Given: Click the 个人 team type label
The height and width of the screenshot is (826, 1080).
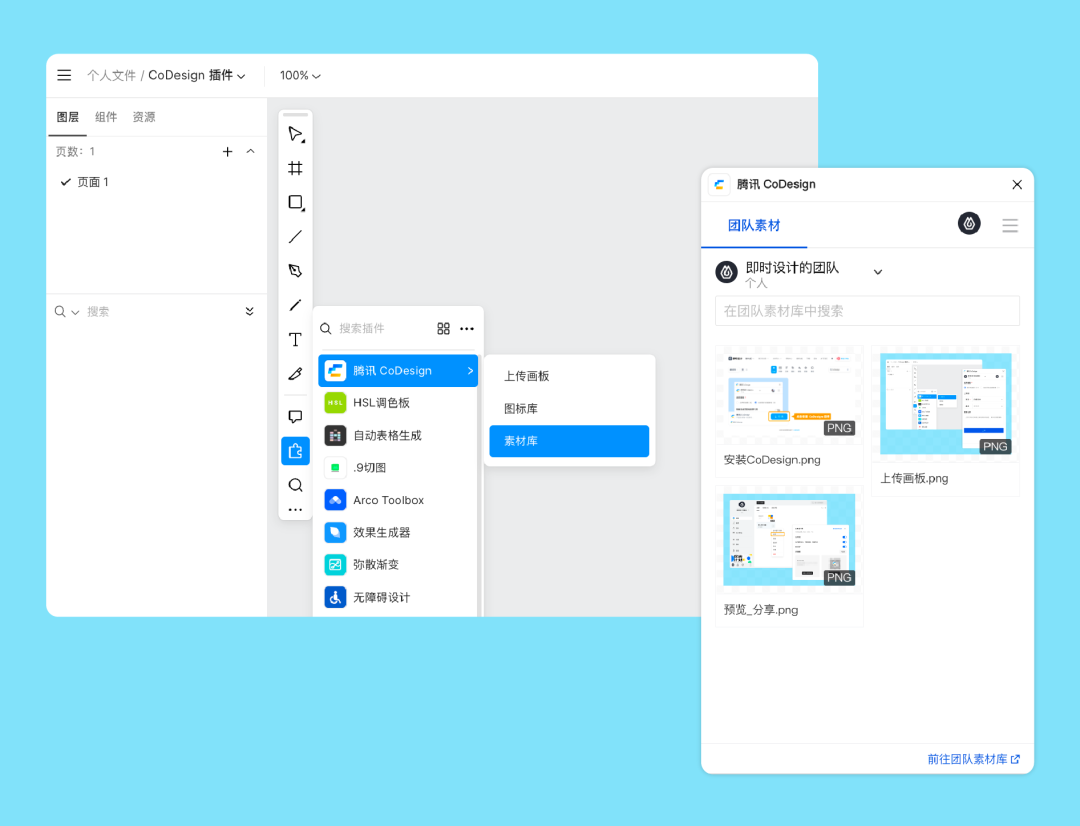Looking at the screenshot, I should [x=756, y=283].
